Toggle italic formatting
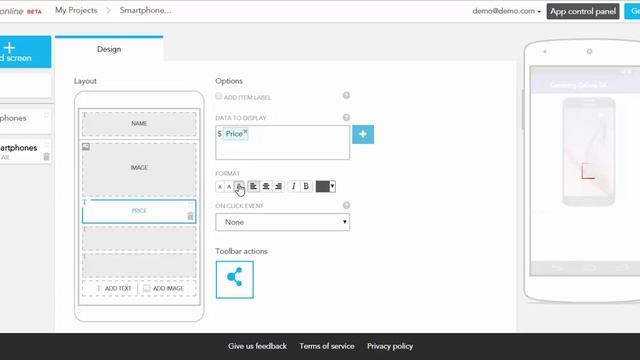Viewport: 640px width, 360px height. pyautogui.click(x=293, y=187)
